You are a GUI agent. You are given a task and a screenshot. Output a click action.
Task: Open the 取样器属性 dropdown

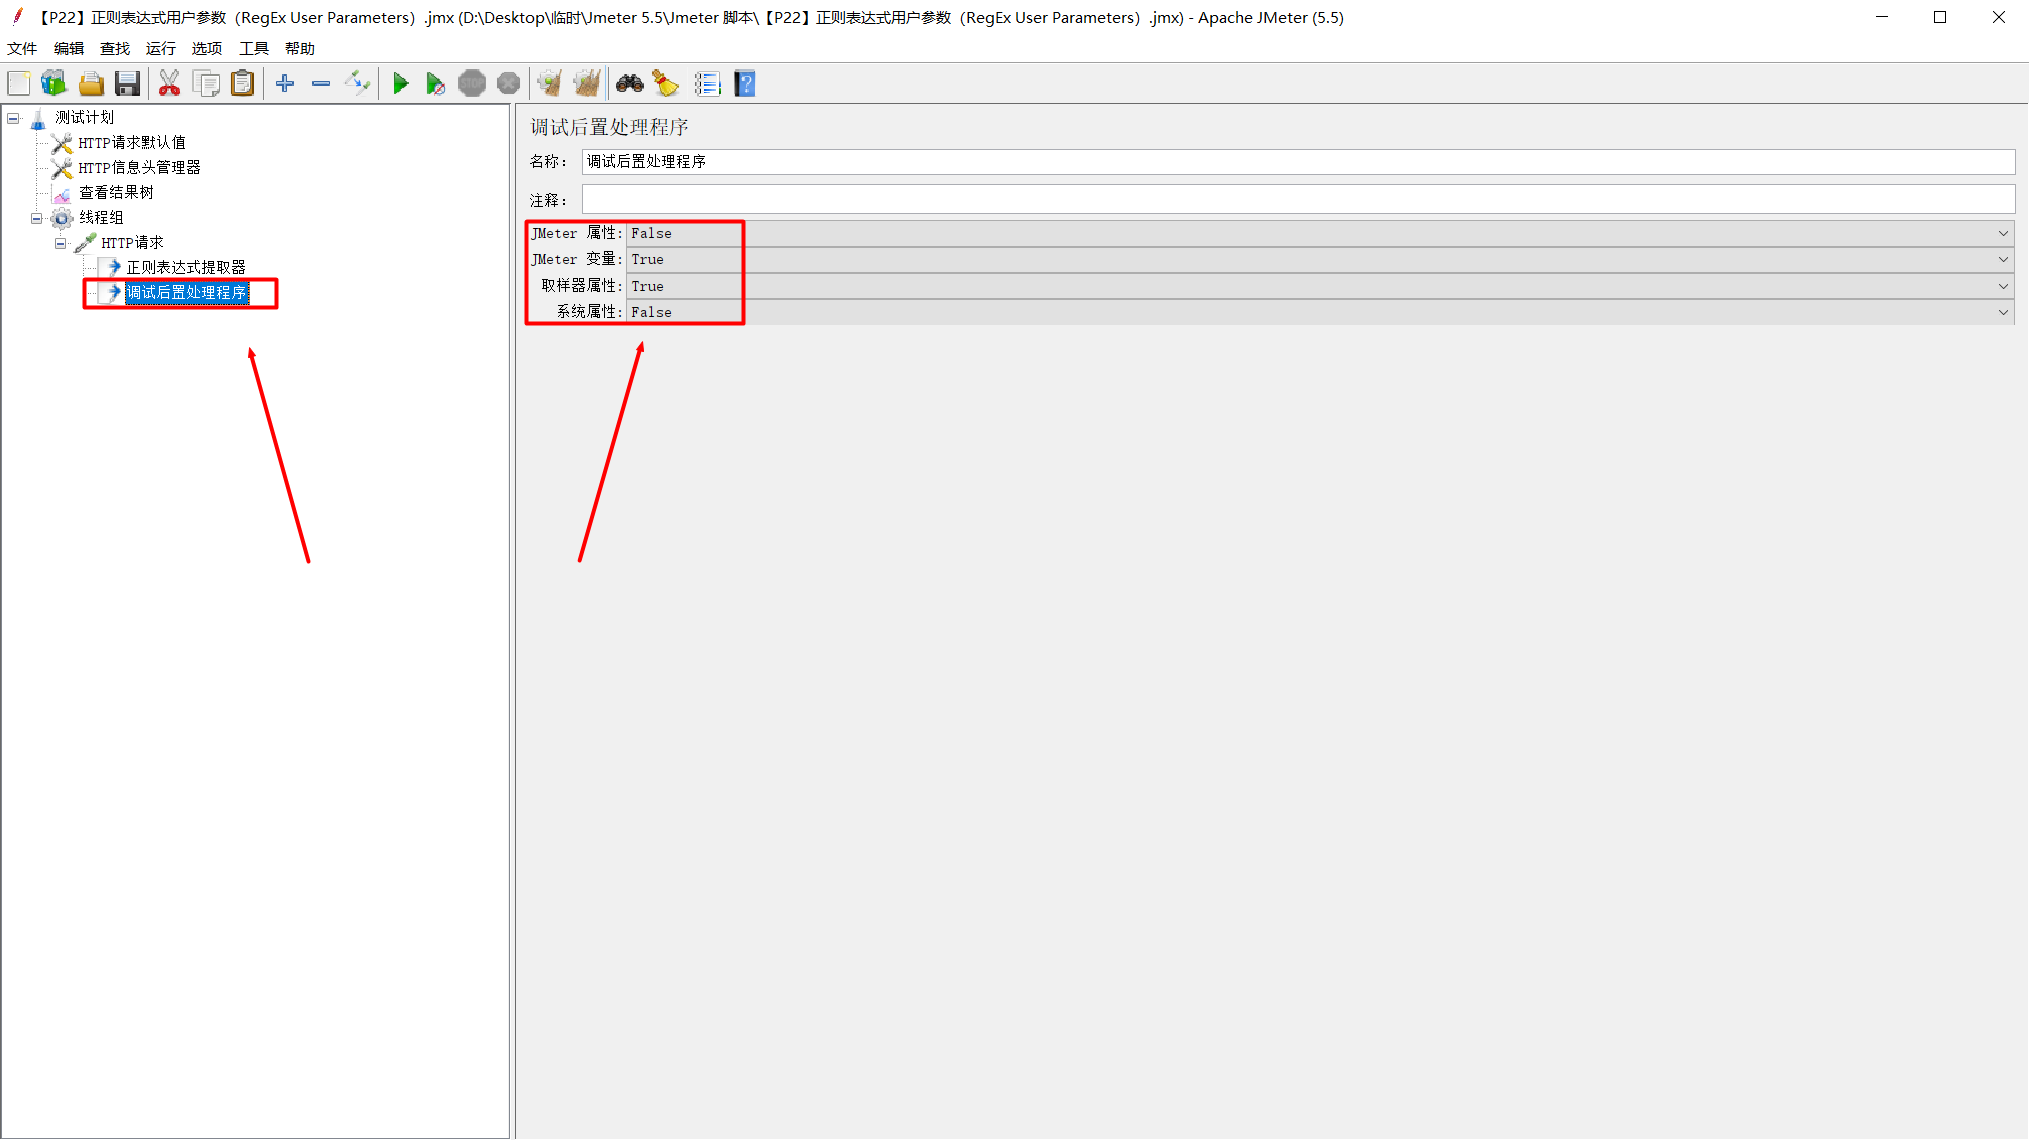click(1319, 286)
